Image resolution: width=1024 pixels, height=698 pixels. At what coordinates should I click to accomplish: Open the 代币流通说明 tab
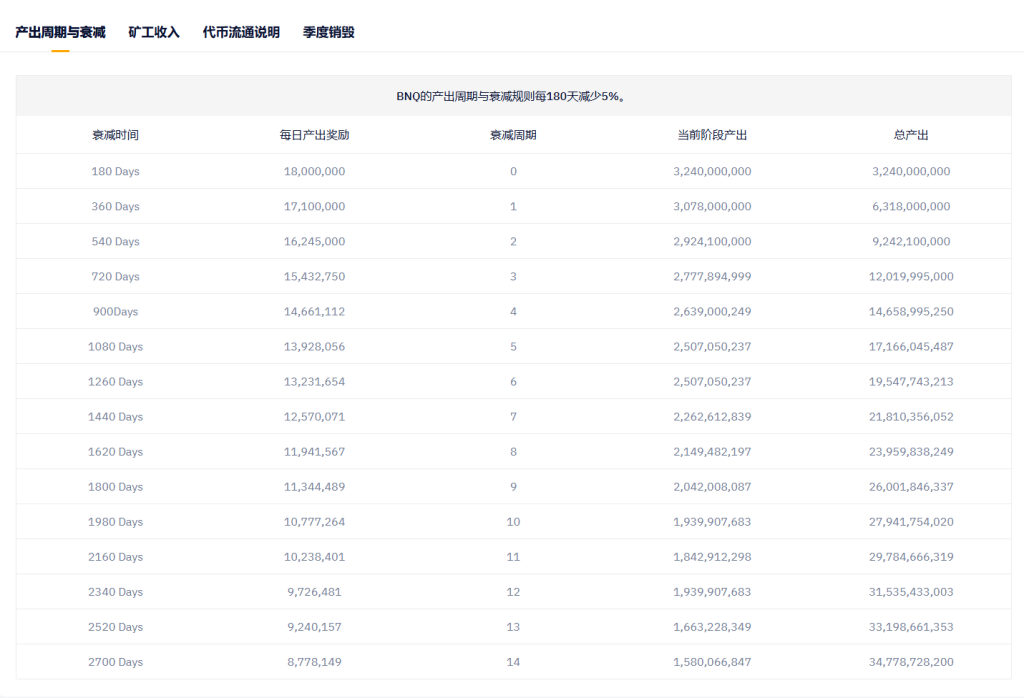[241, 32]
